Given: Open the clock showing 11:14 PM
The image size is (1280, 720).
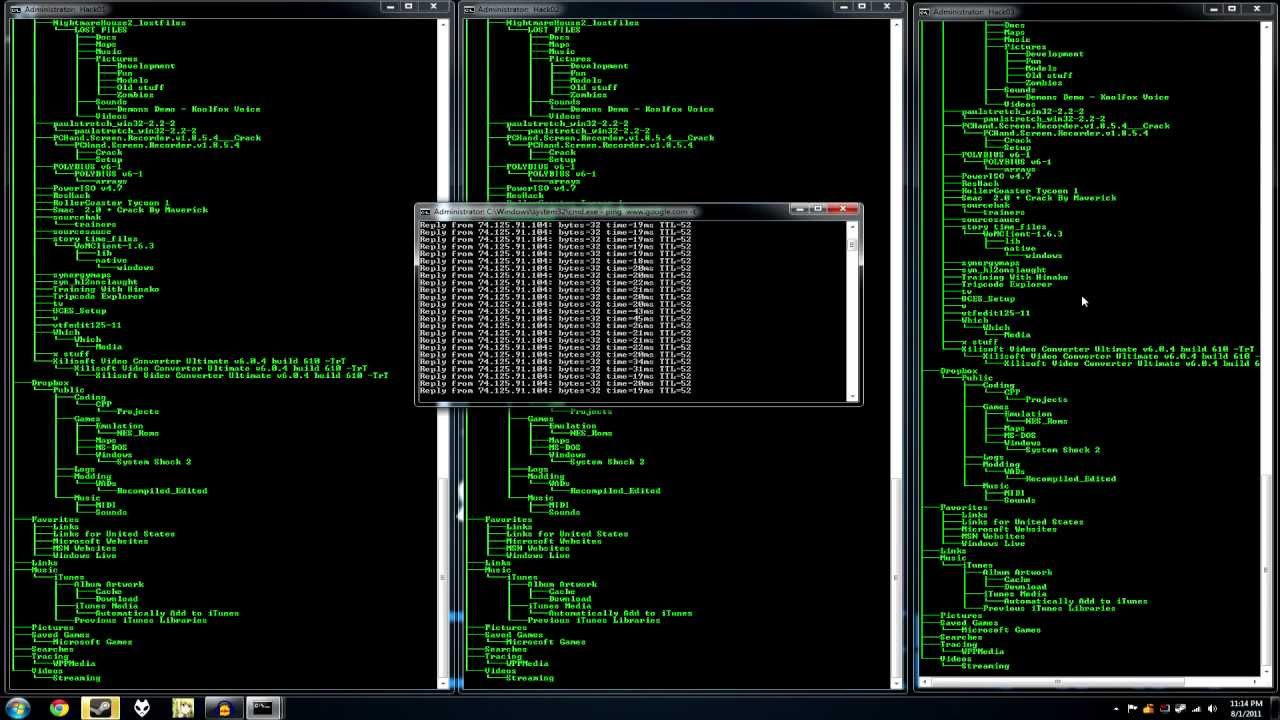Looking at the screenshot, I should [x=1244, y=708].
